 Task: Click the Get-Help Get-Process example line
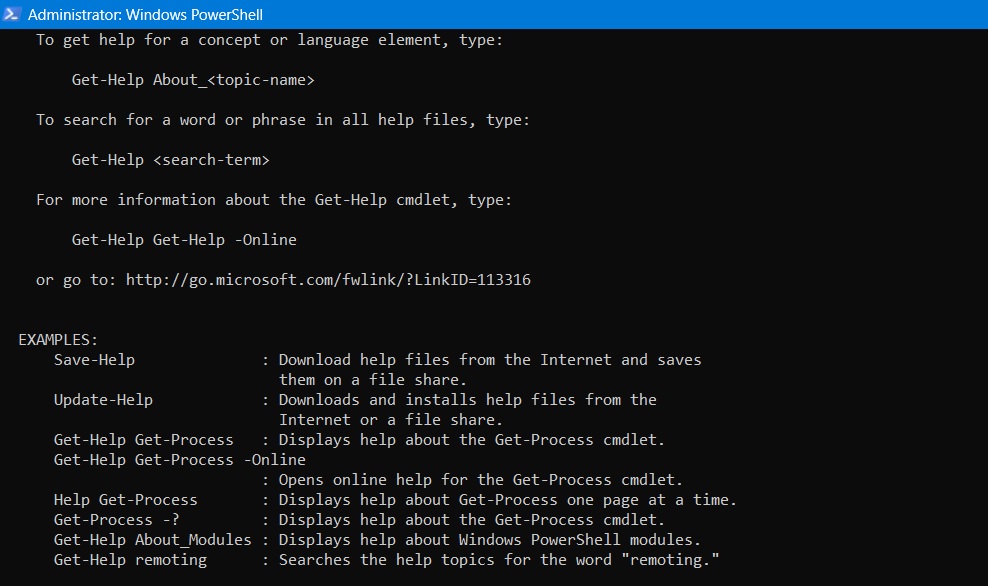143,439
